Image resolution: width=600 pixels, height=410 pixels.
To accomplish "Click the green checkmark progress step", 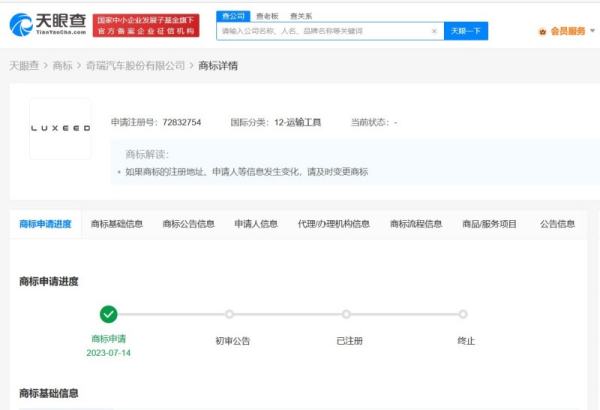I will coord(109,314).
